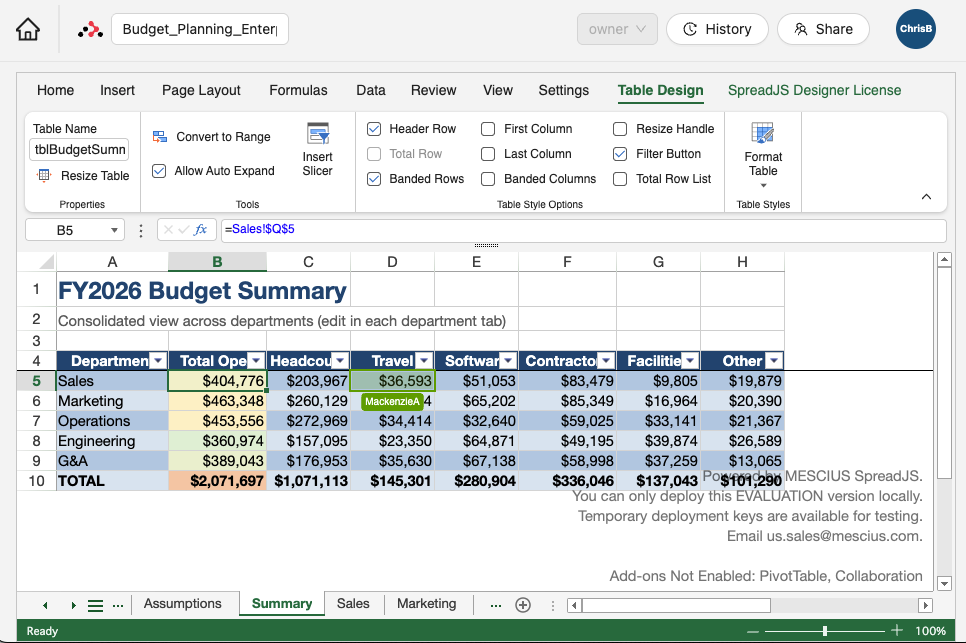Switch to the Table Design ribbon tab
Screen dimensions: 966x643
coord(660,90)
